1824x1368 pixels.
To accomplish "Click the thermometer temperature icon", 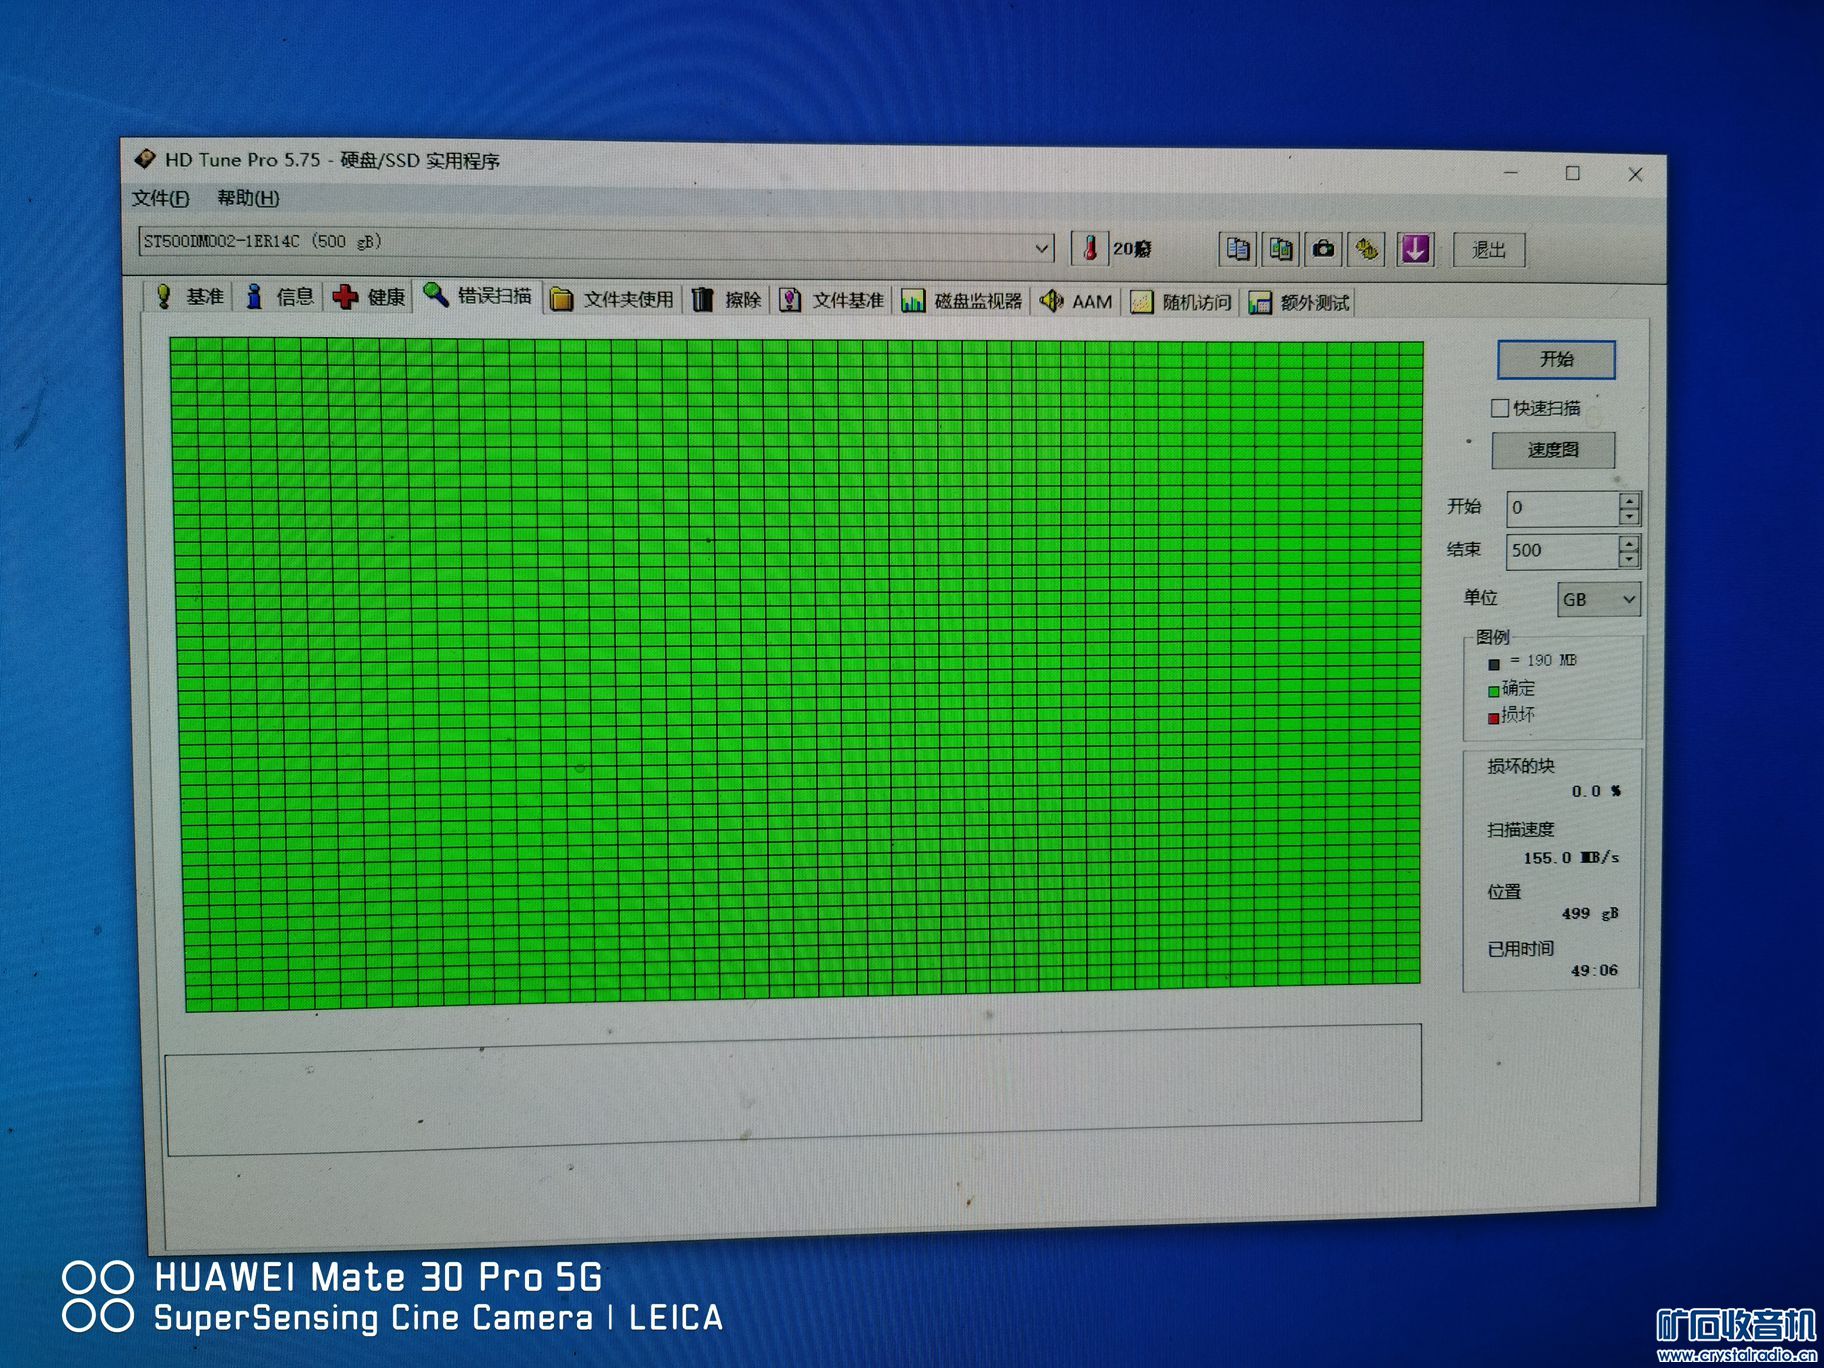I will pyautogui.click(x=1090, y=248).
